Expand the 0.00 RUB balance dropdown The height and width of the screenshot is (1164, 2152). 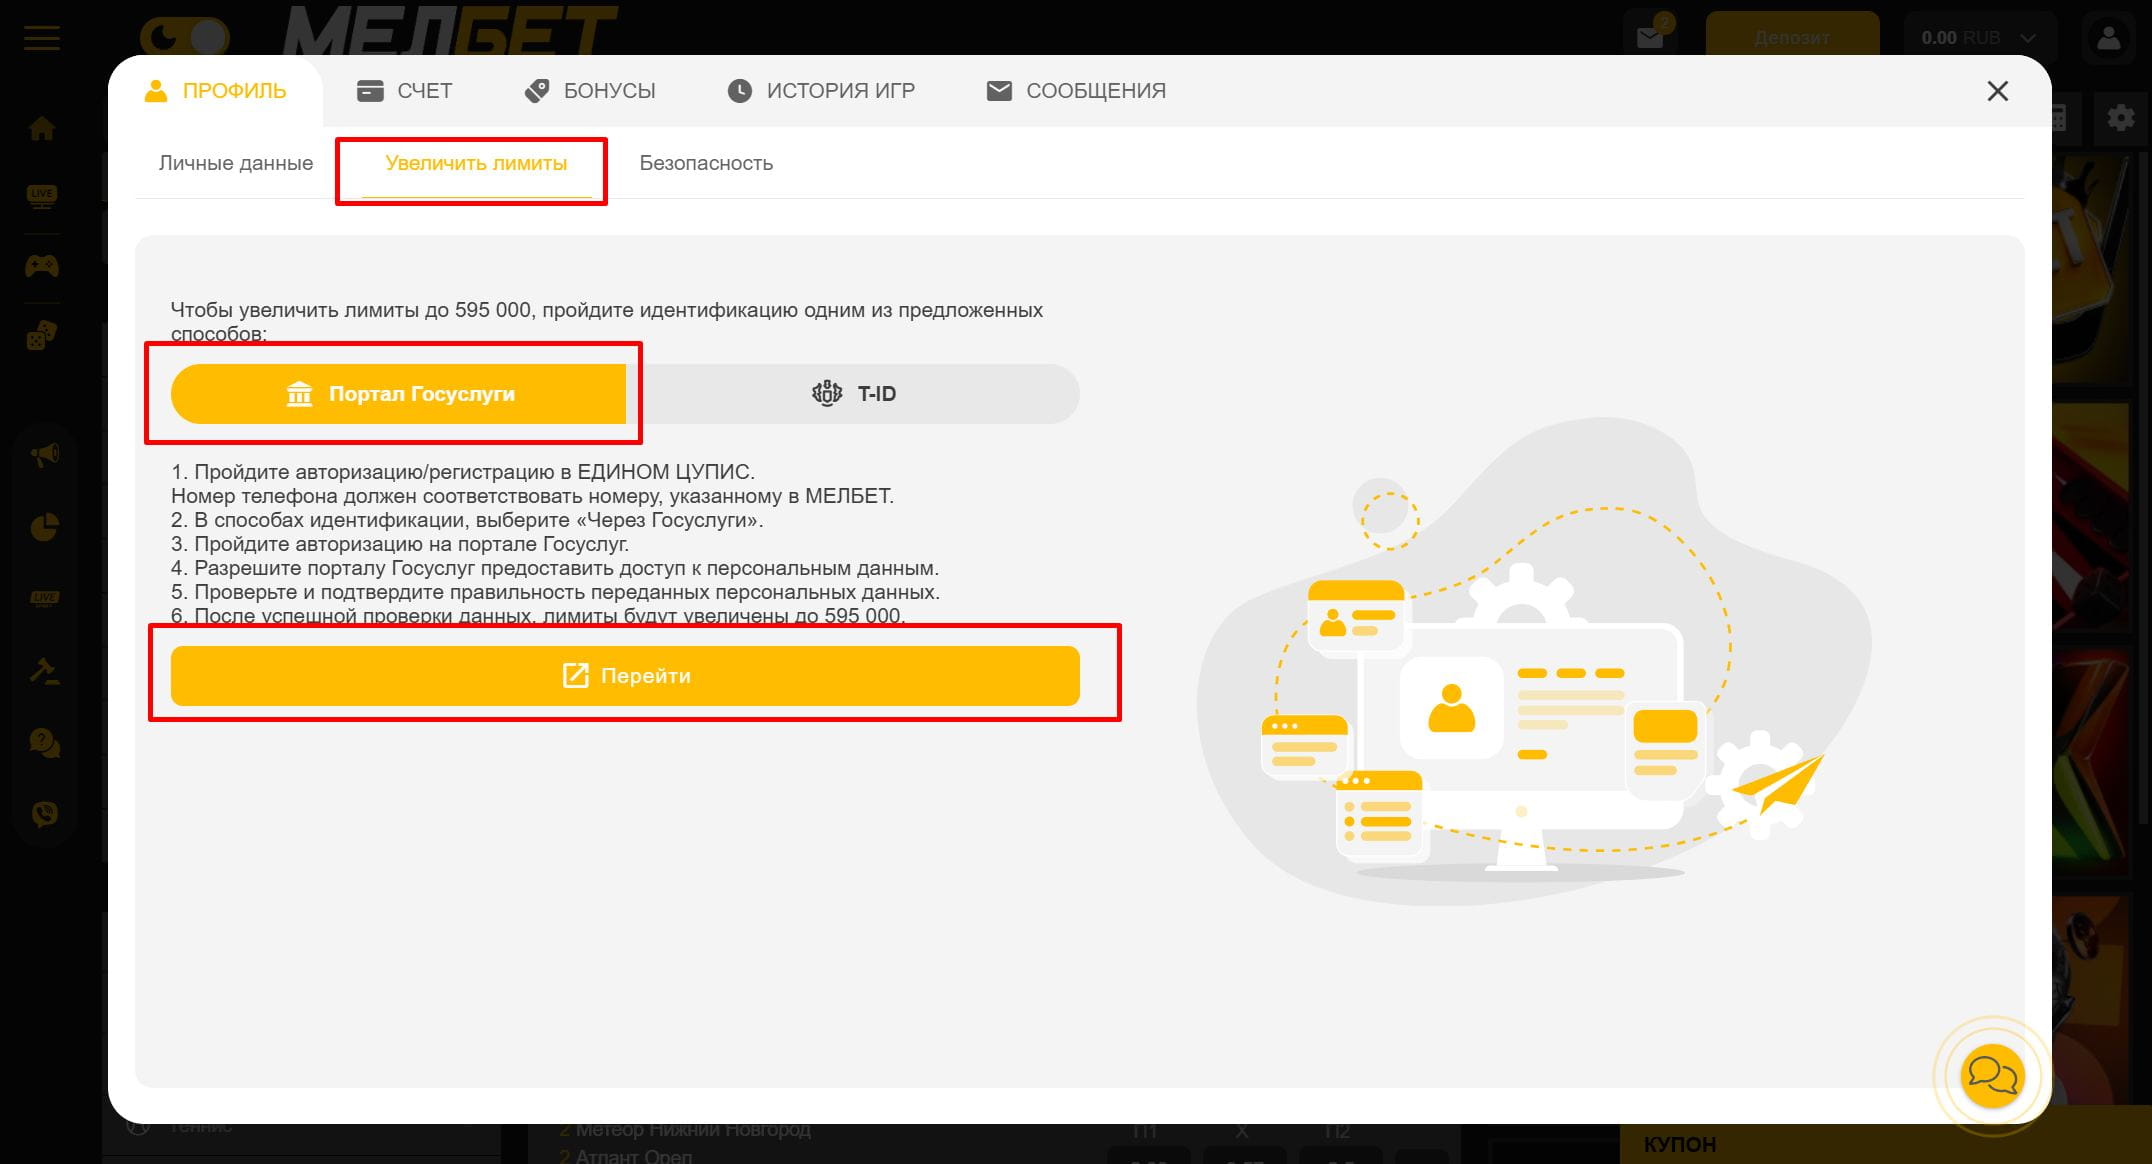click(1978, 37)
